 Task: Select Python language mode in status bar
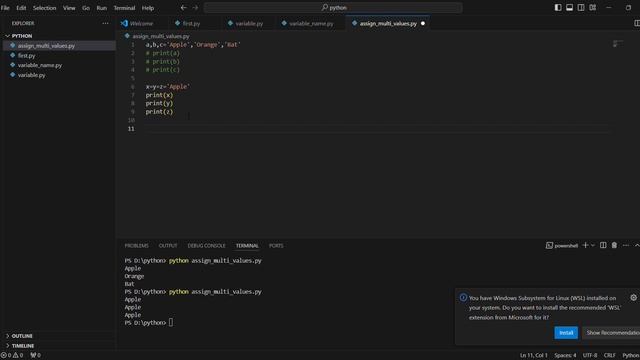pos(631,356)
